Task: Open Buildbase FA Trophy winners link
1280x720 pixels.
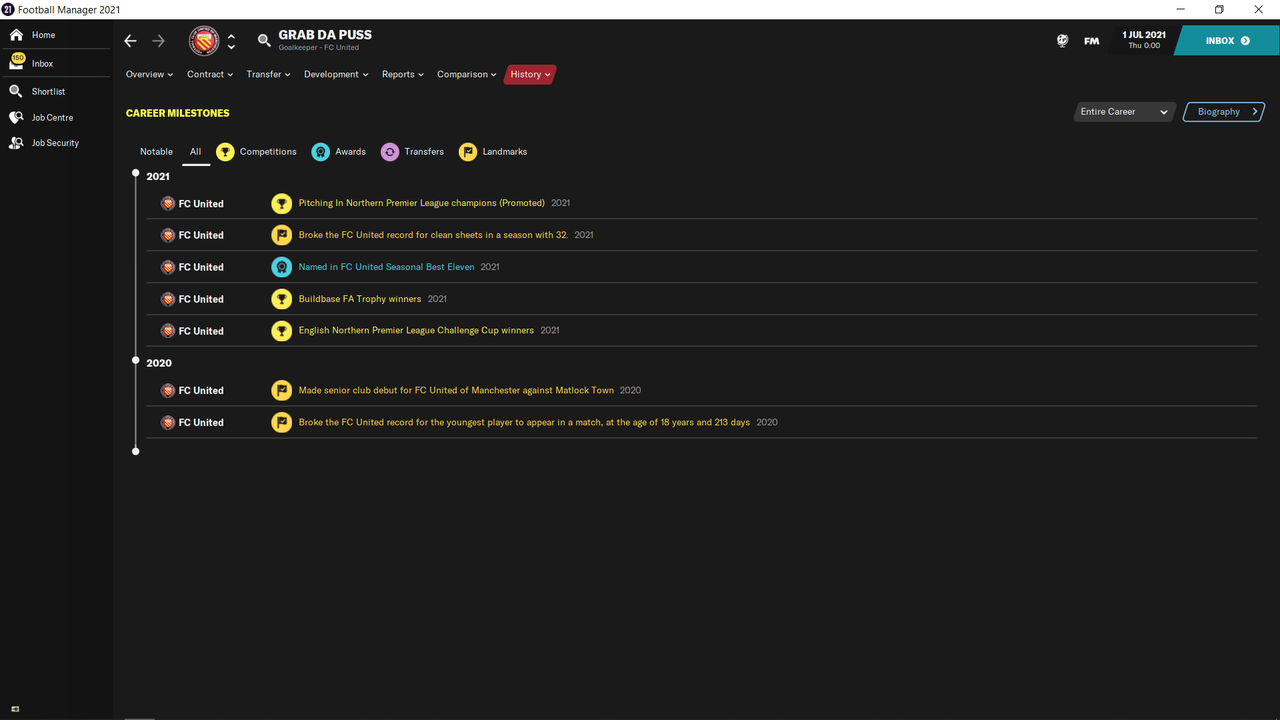Action: (360, 299)
